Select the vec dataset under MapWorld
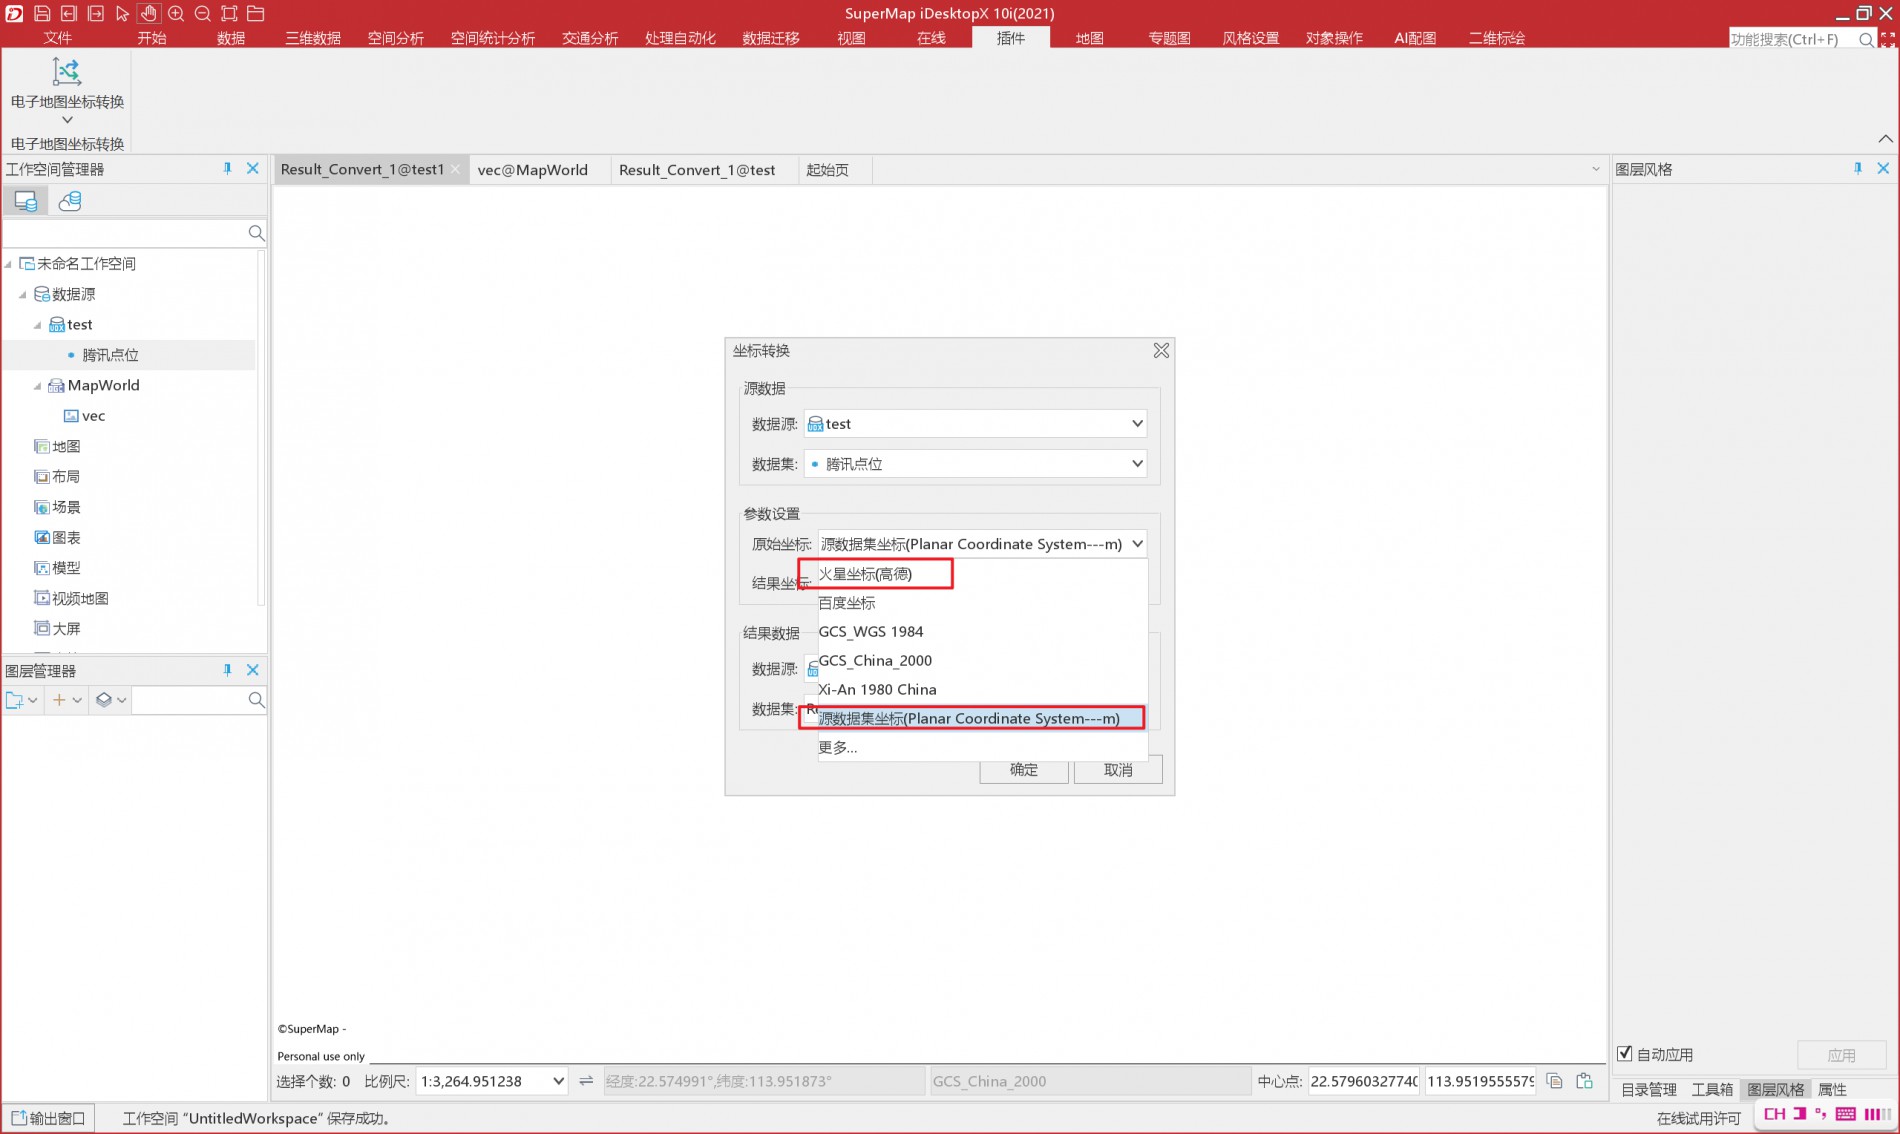Image resolution: width=1900 pixels, height=1134 pixels. pyautogui.click(x=94, y=416)
